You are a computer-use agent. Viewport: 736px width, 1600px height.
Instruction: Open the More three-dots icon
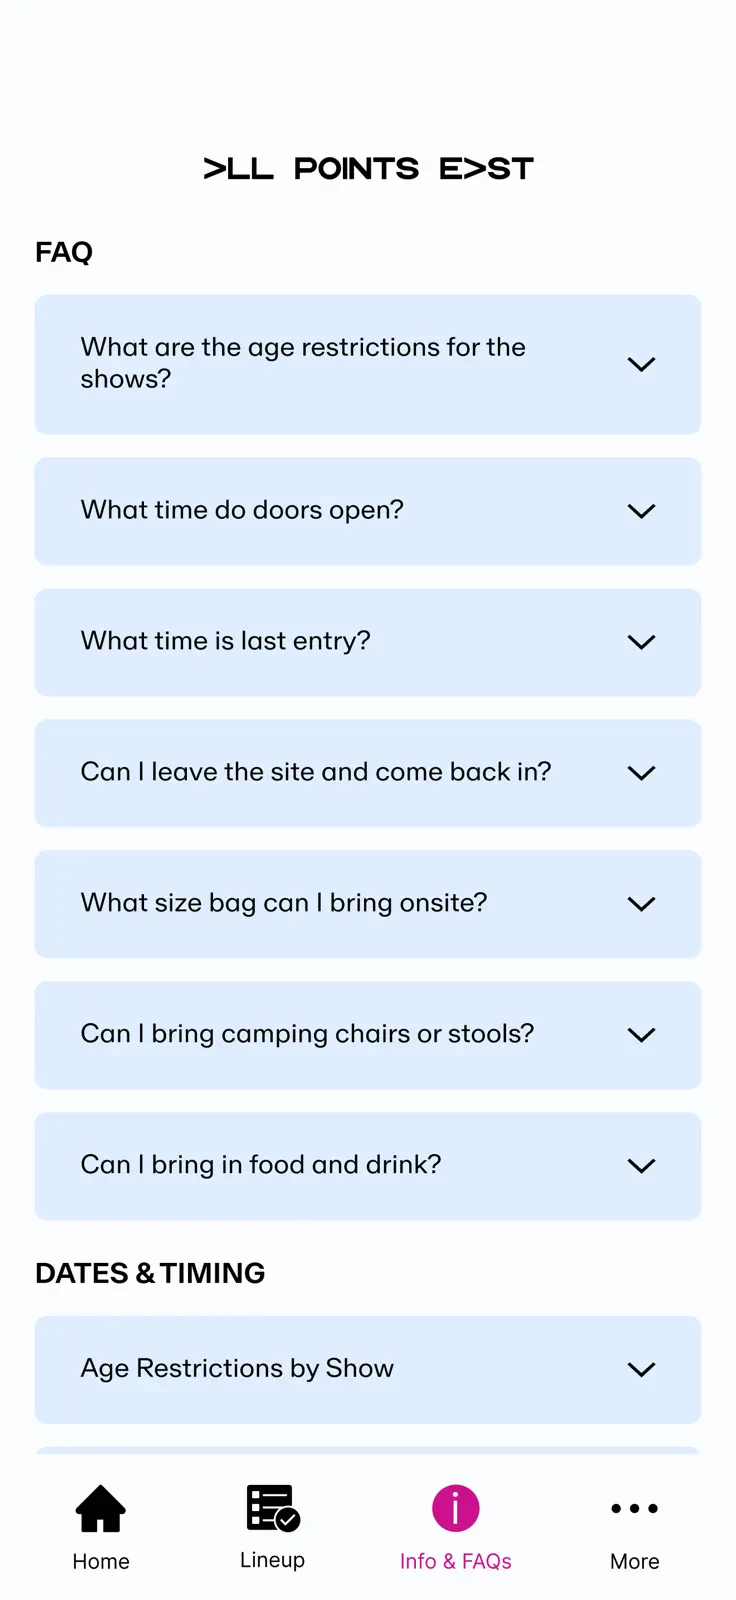click(635, 1508)
